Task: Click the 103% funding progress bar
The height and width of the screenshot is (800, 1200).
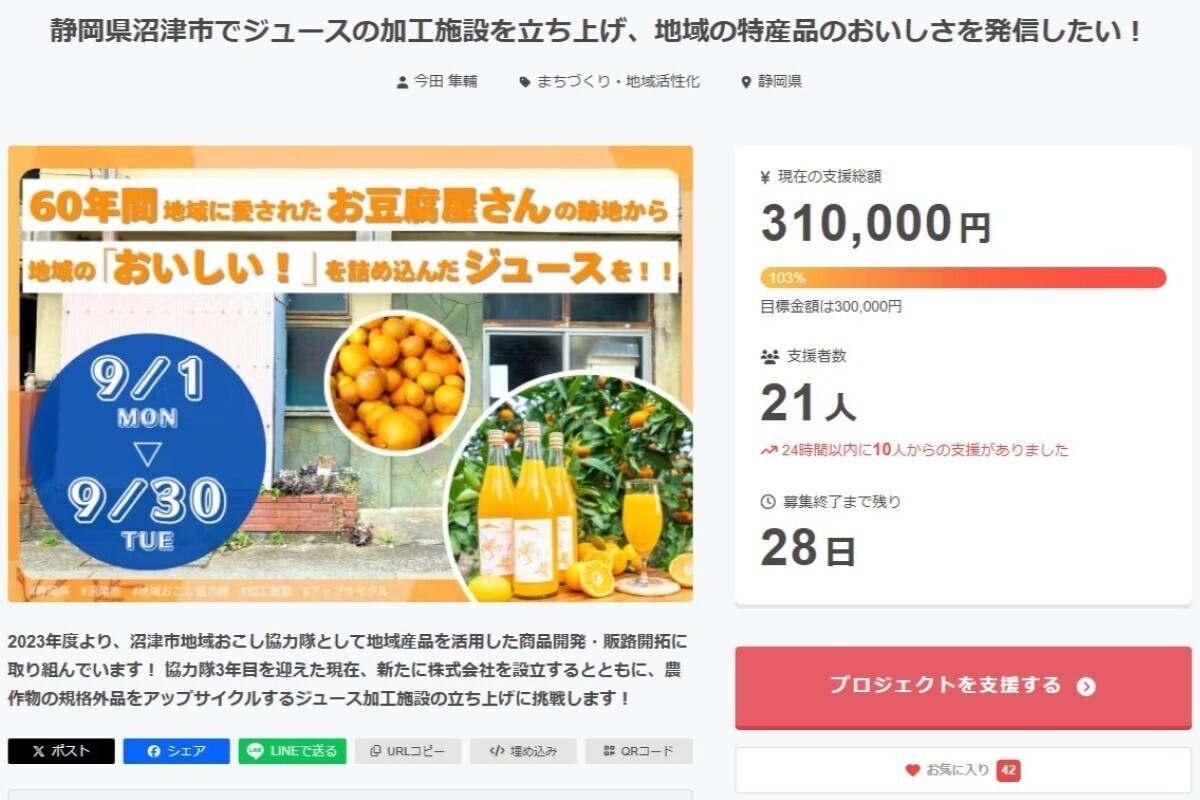Action: point(963,277)
